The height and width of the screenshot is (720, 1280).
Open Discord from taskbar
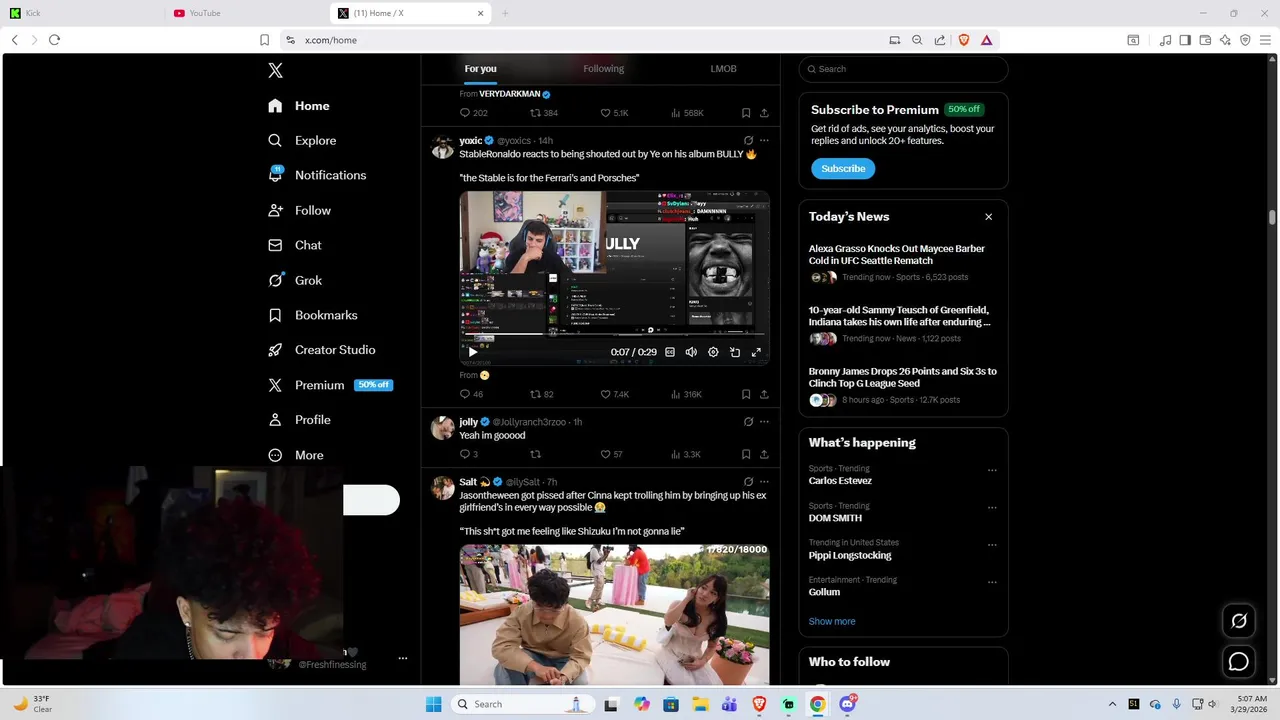pyautogui.click(x=847, y=704)
